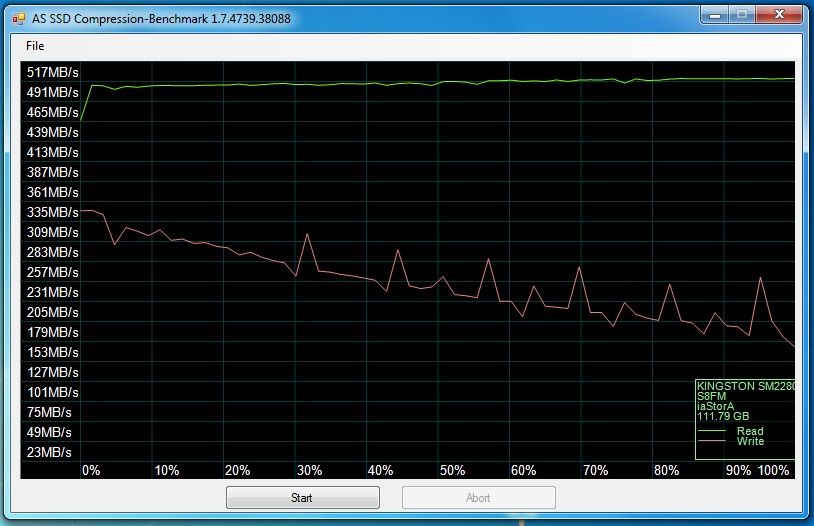Click the 179MB/s axis label
This screenshot has width=814, height=526.
pyautogui.click(x=52, y=332)
